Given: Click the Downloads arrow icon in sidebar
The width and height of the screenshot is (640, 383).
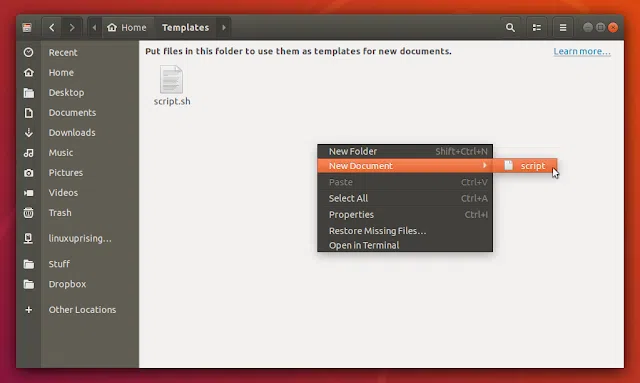Looking at the screenshot, I should [29, 133].
